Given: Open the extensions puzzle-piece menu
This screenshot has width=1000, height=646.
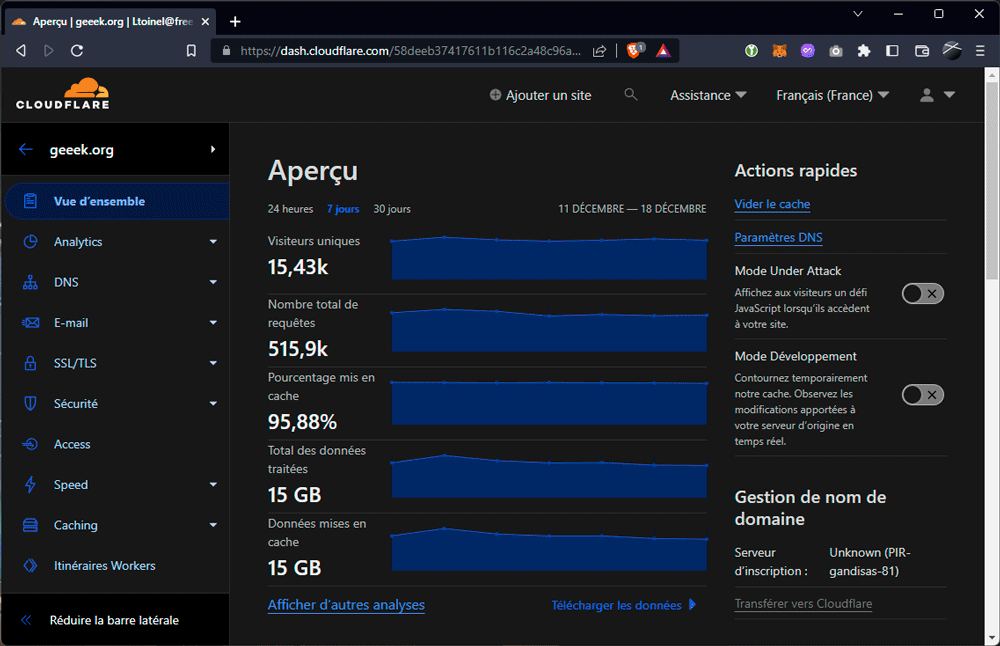Looking at the screenshot, I should (864, 50).
